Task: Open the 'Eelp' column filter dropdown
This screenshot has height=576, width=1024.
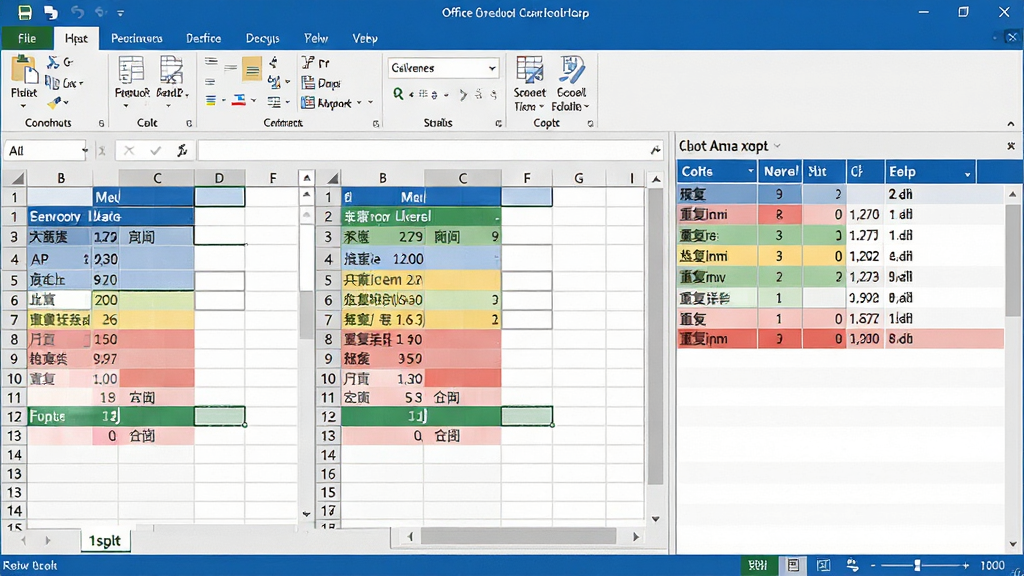Action: click(x=968, y=173)
